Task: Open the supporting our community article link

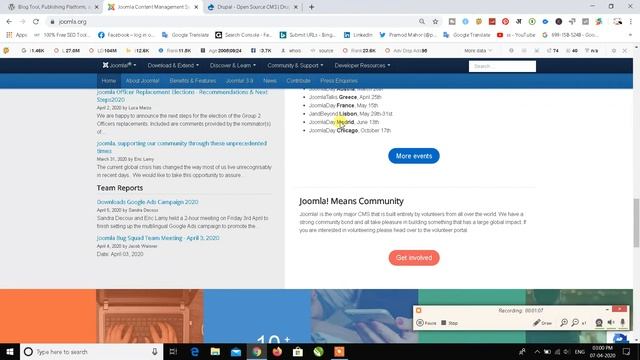Action: (182, 147)
